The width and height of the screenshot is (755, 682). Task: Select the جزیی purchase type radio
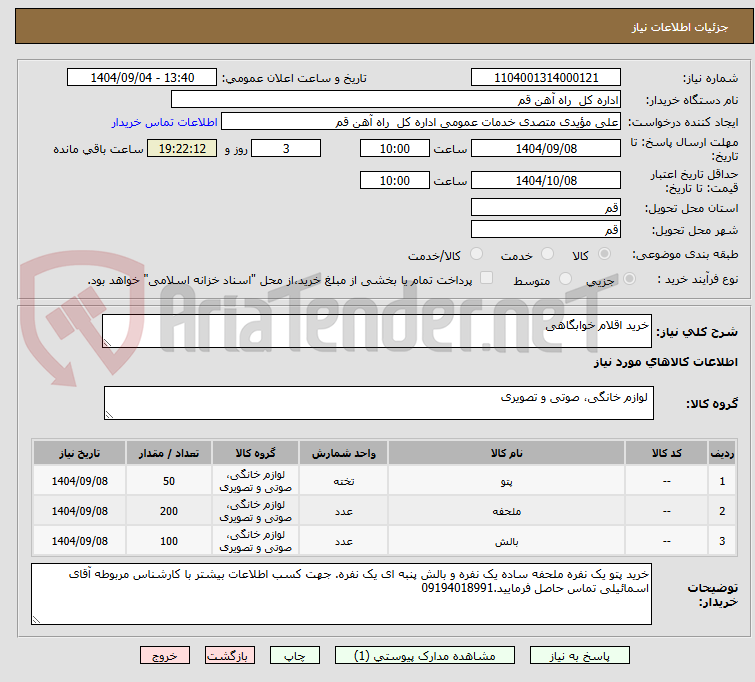pos(629,279)
